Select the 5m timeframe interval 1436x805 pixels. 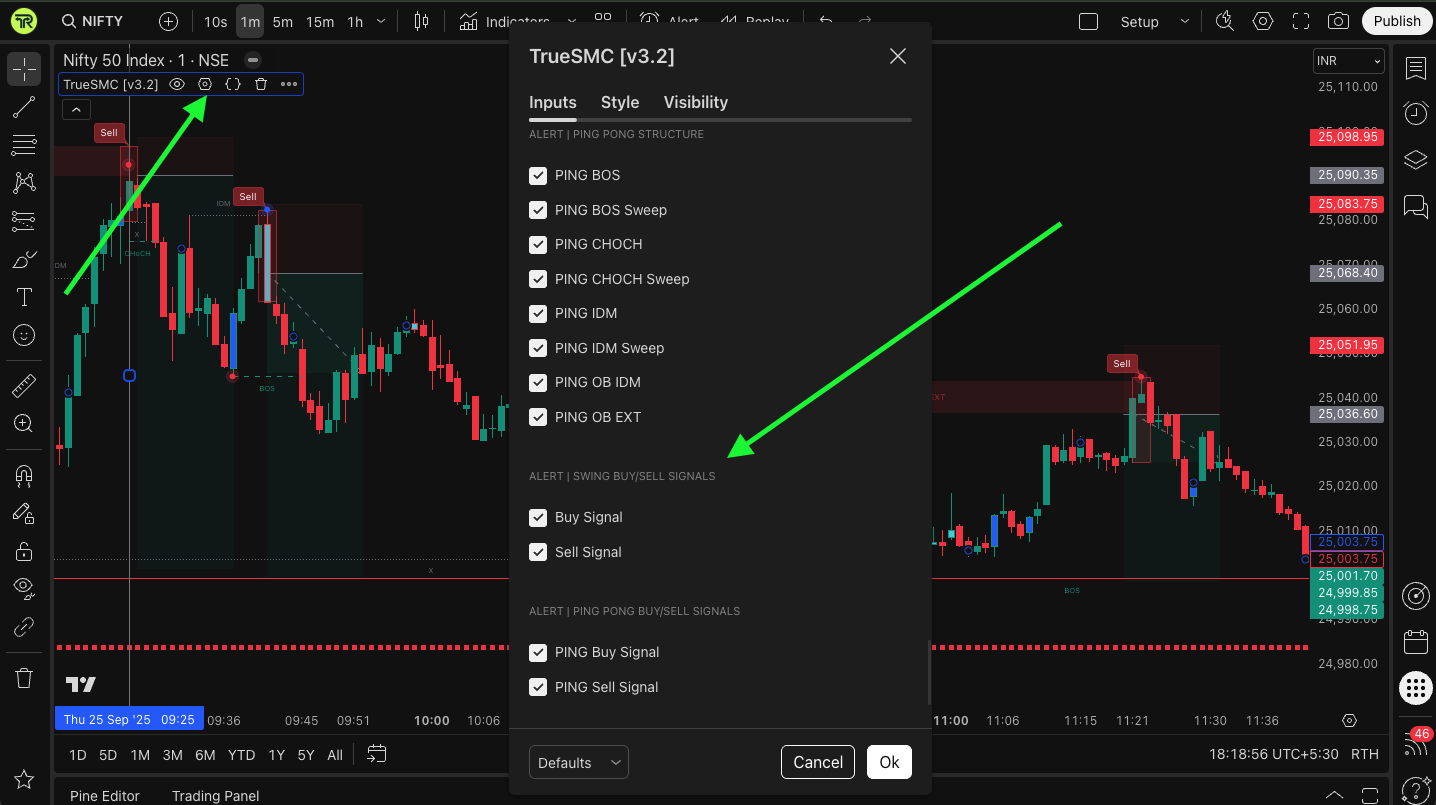(283, 21)
